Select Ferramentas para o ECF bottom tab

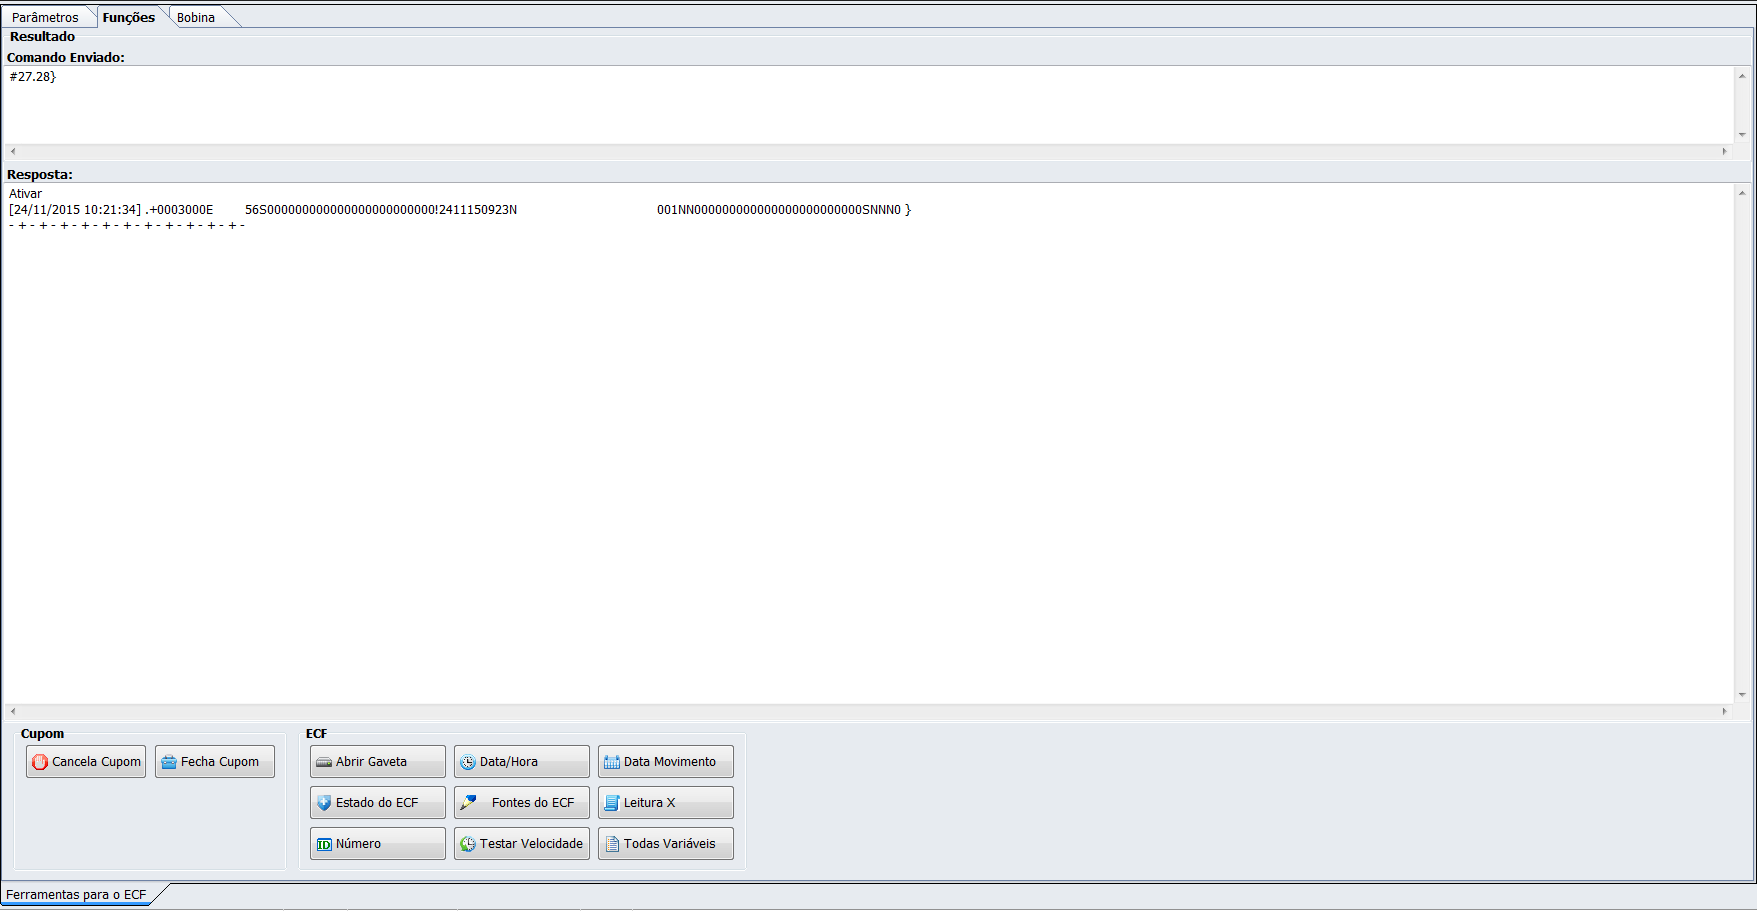coord(76,894)
